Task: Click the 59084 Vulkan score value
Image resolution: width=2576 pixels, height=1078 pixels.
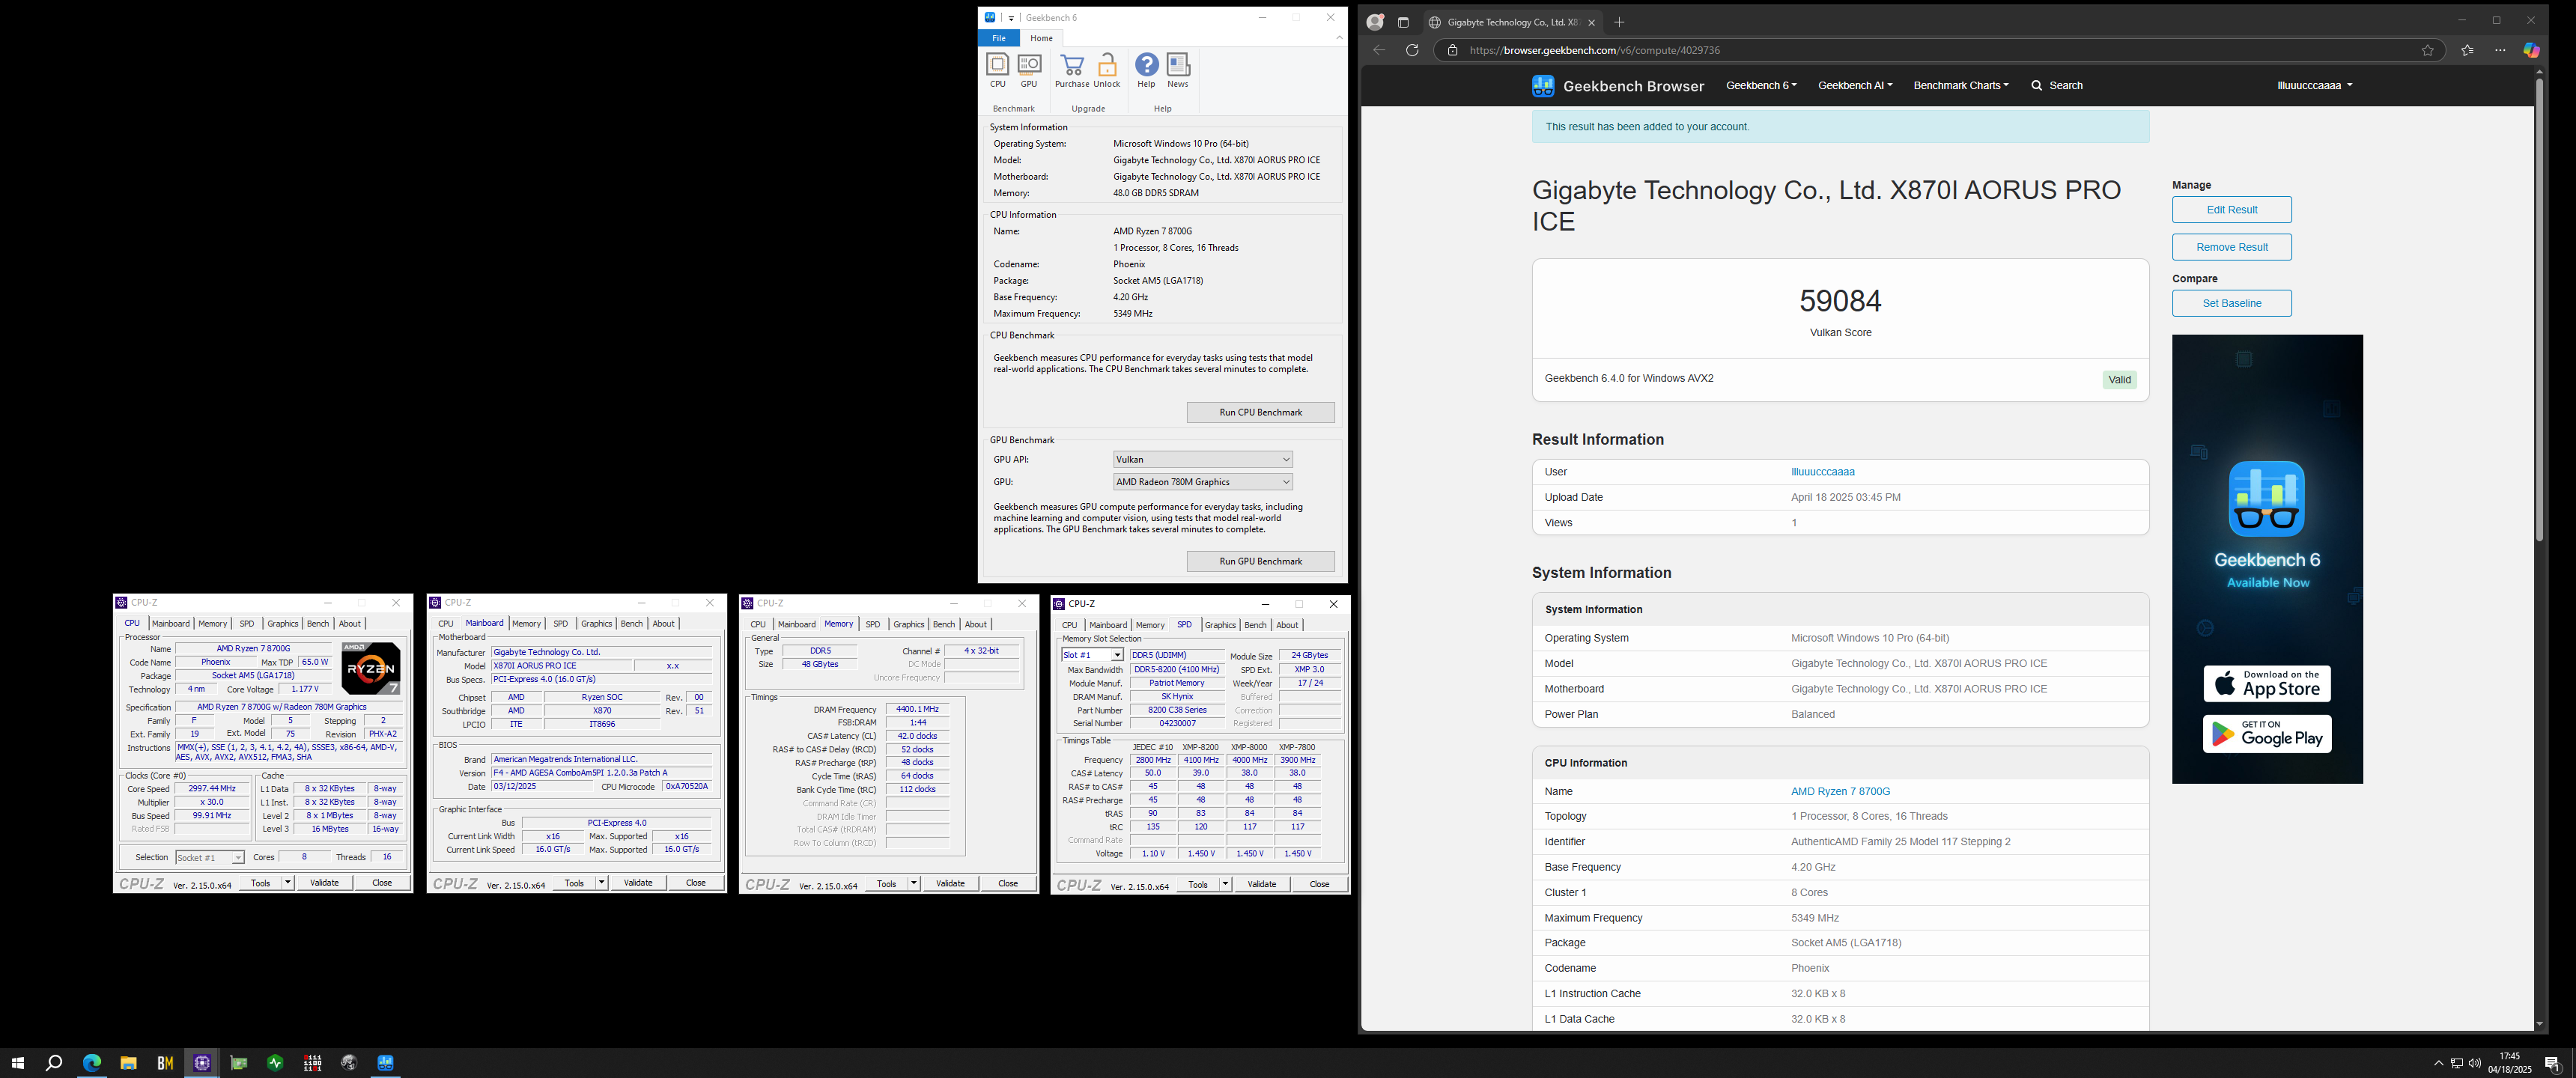Action: 1840,301
